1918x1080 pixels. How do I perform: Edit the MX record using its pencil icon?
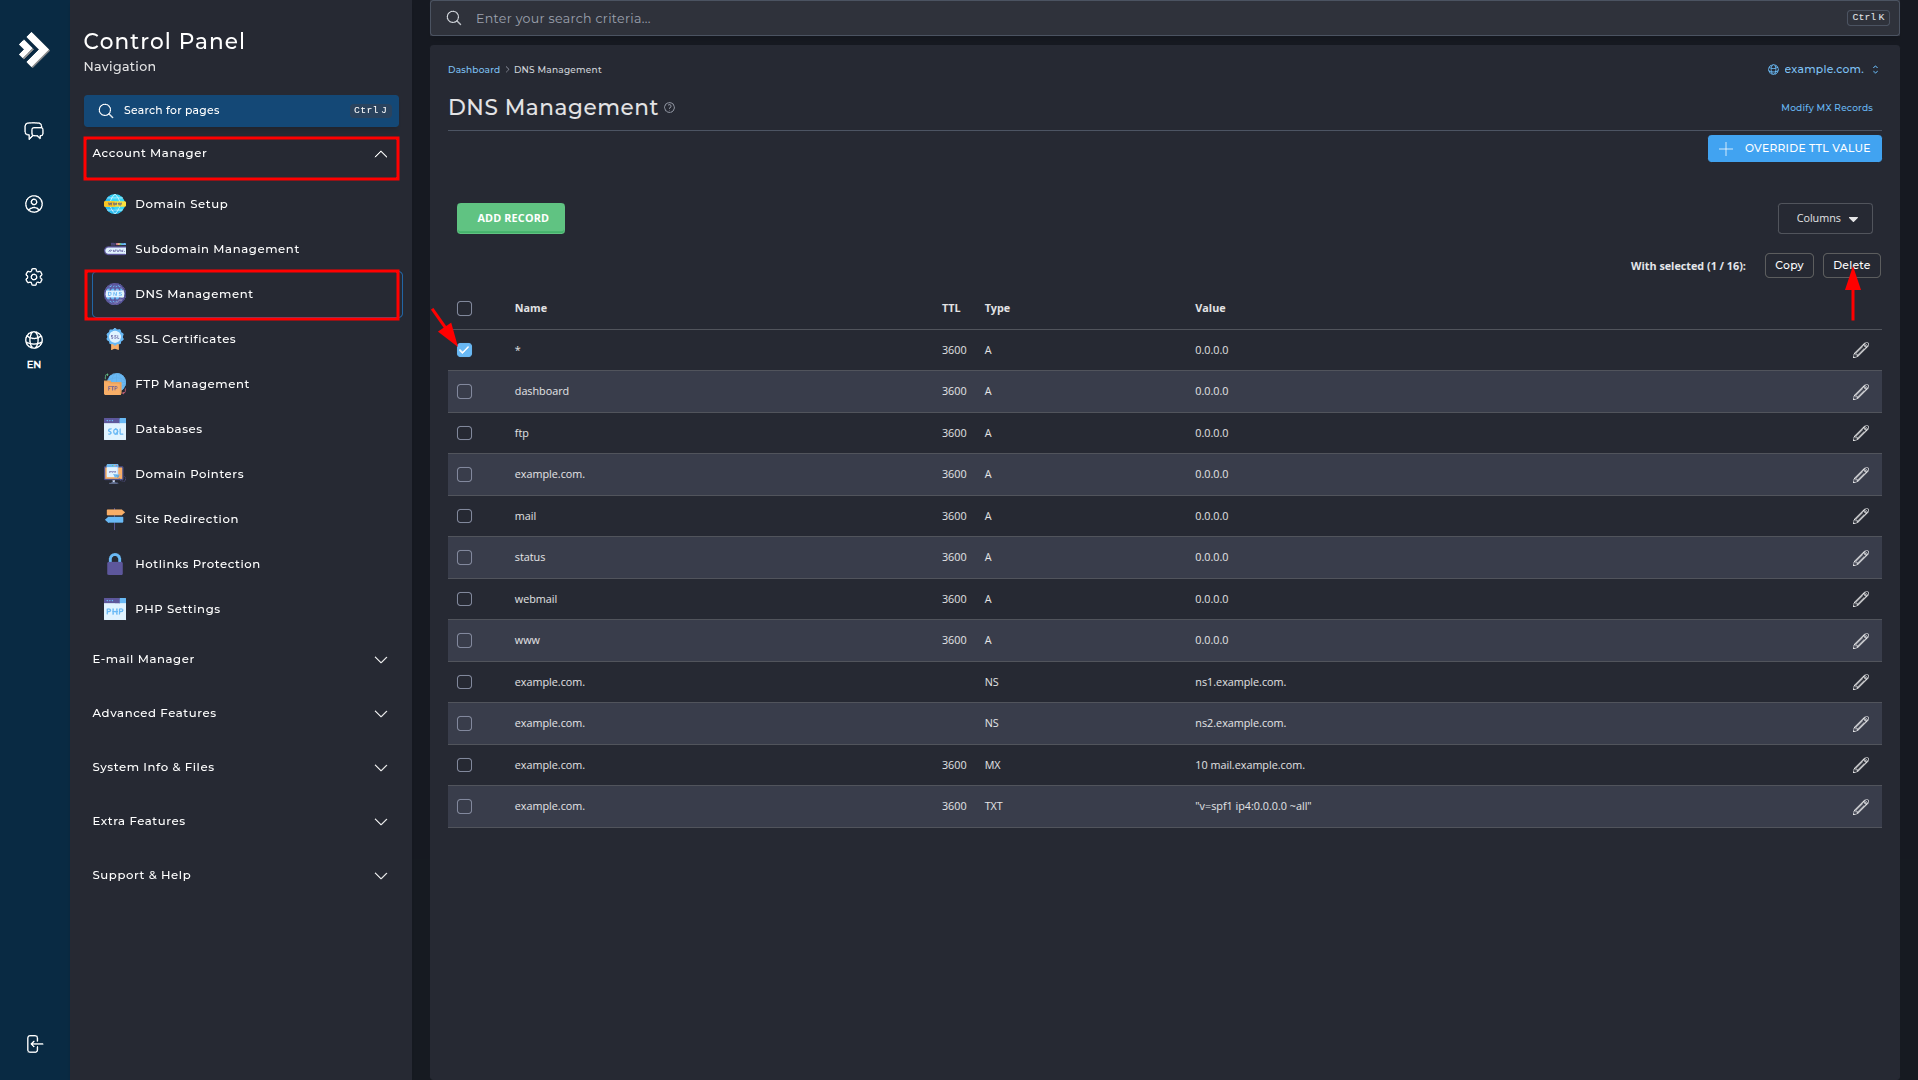click(x=1861, y=765)
